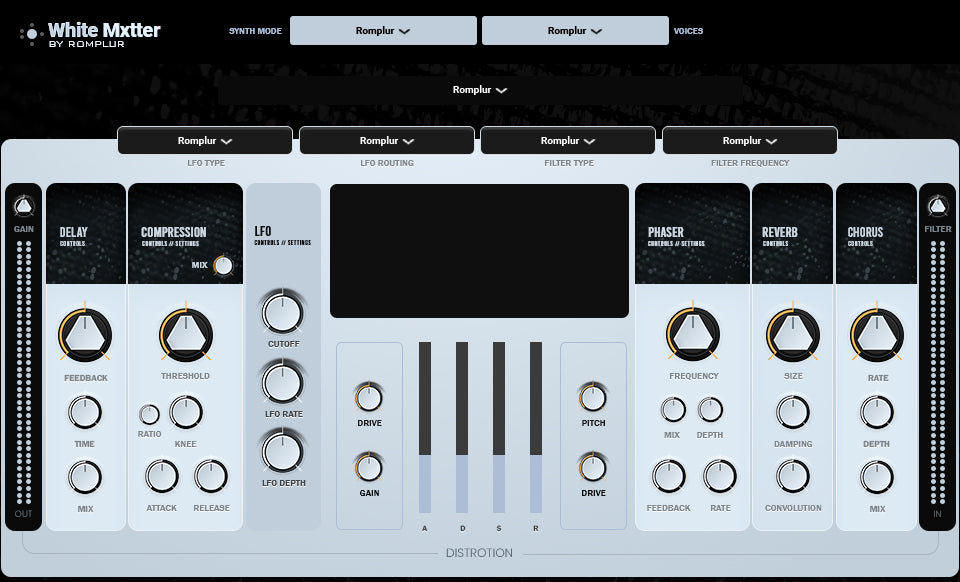
Task: Click the Chorus Rate knob
Action: tap(877, 335)
